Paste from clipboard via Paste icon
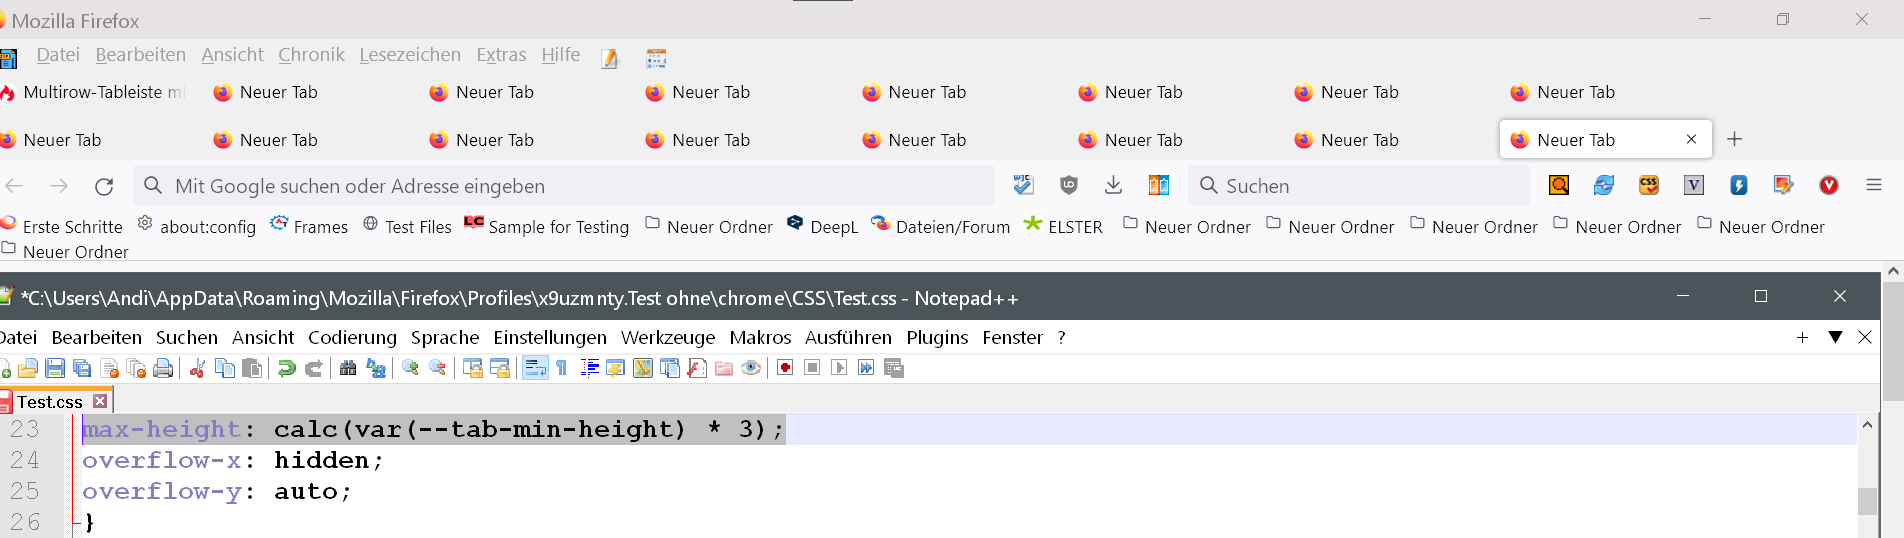1904x538 pixels. coord(252,368)
